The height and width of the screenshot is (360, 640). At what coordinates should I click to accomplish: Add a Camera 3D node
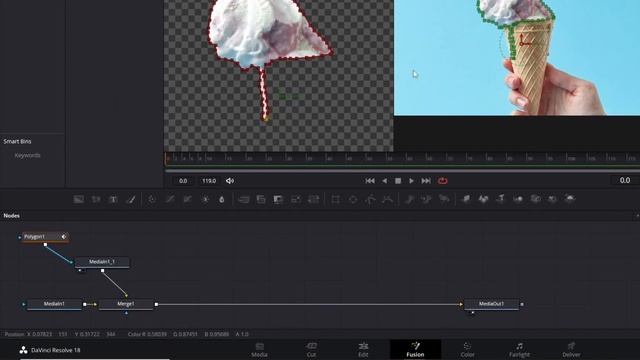tap(536, 199)
